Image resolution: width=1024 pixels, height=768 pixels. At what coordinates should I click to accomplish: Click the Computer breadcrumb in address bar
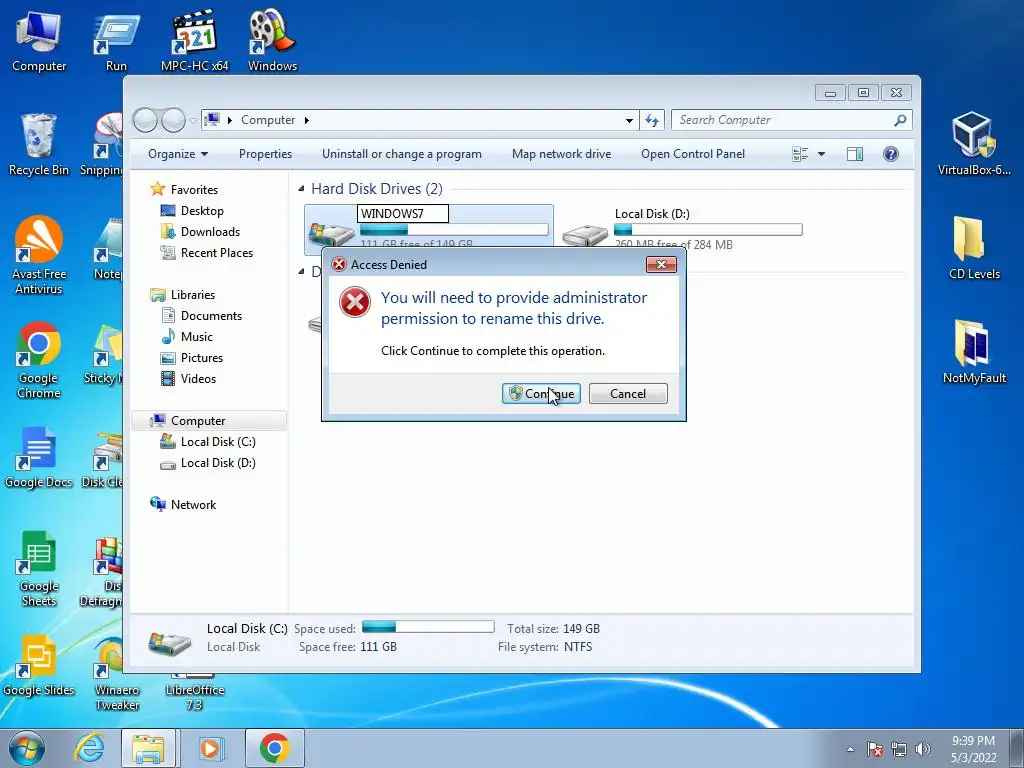point(268,120)
